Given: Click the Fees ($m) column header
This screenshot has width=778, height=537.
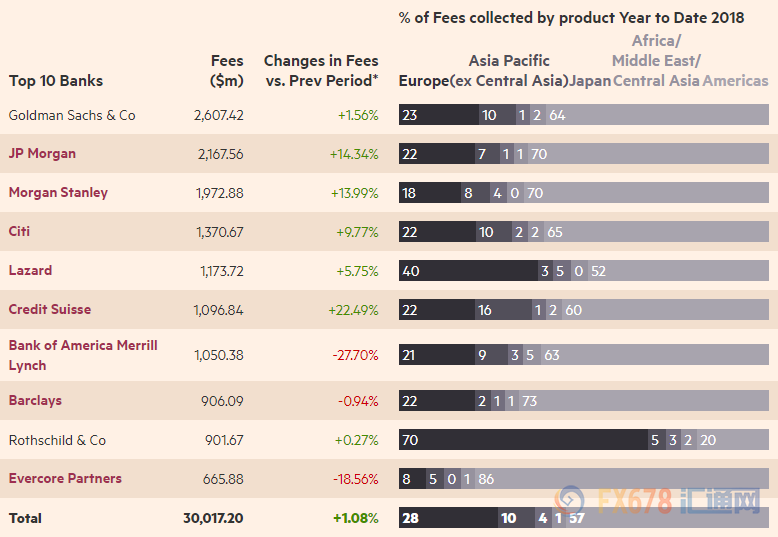Looking at the screenshot, I should point(227,70).
